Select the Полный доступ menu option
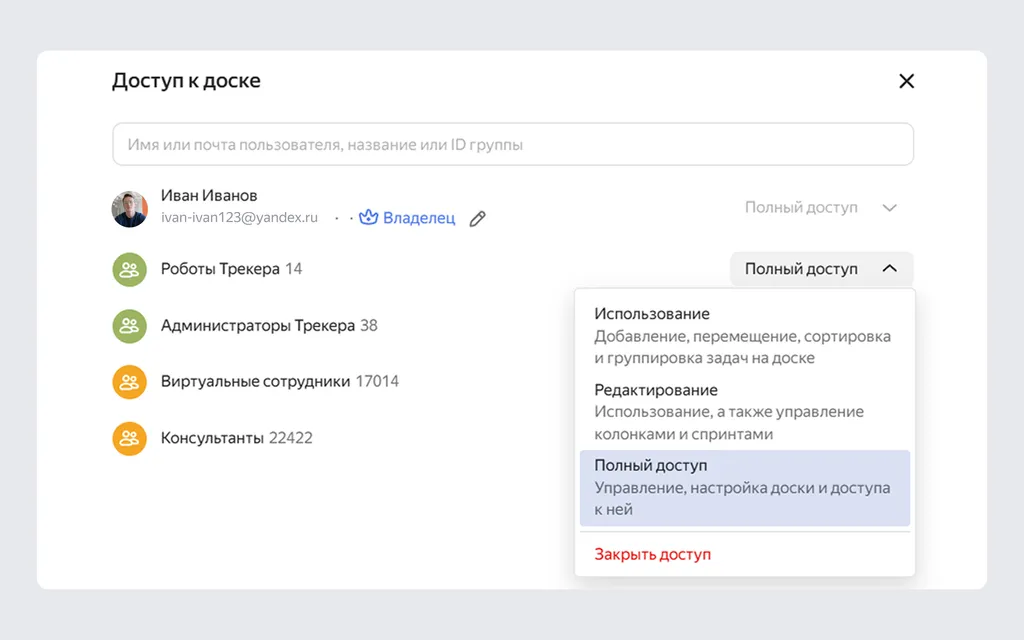Screen dimensions: 1024x640 744,488
